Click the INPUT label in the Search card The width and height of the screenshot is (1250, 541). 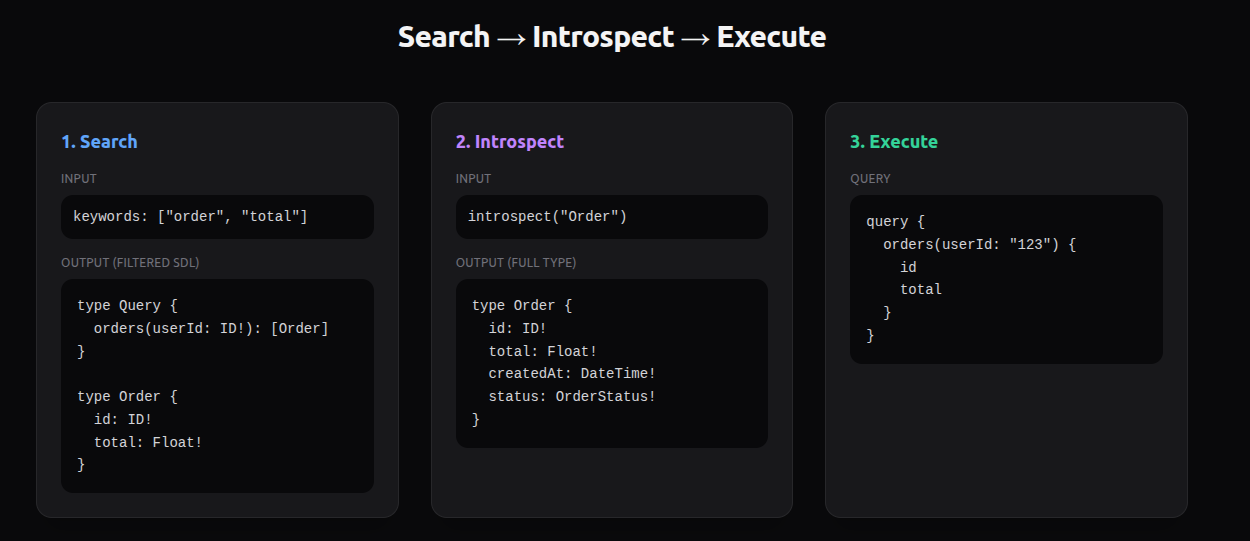point(79,179)
